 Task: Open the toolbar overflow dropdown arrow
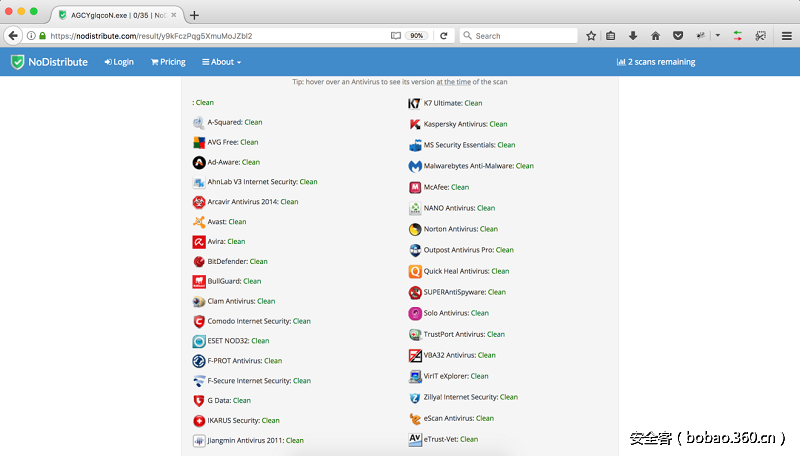[x=717, y=35]
